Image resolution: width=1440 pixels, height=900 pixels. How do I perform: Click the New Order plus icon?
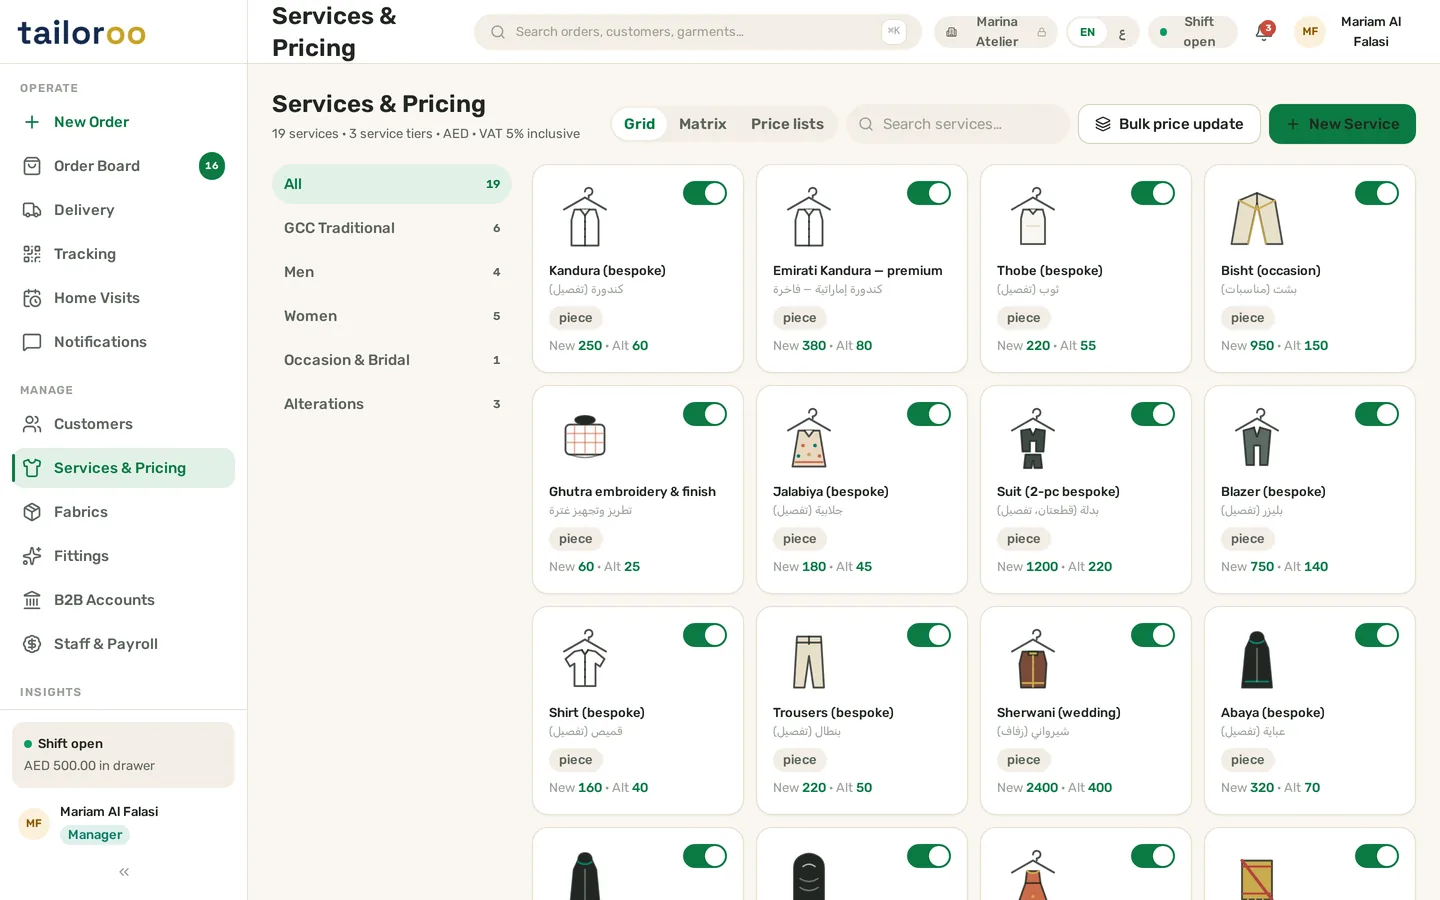coord(32,122)
